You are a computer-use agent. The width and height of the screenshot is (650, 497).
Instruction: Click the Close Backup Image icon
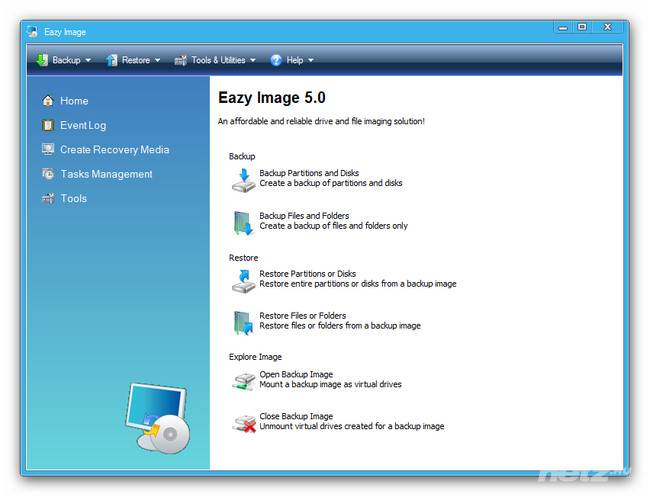click(243, 422)
